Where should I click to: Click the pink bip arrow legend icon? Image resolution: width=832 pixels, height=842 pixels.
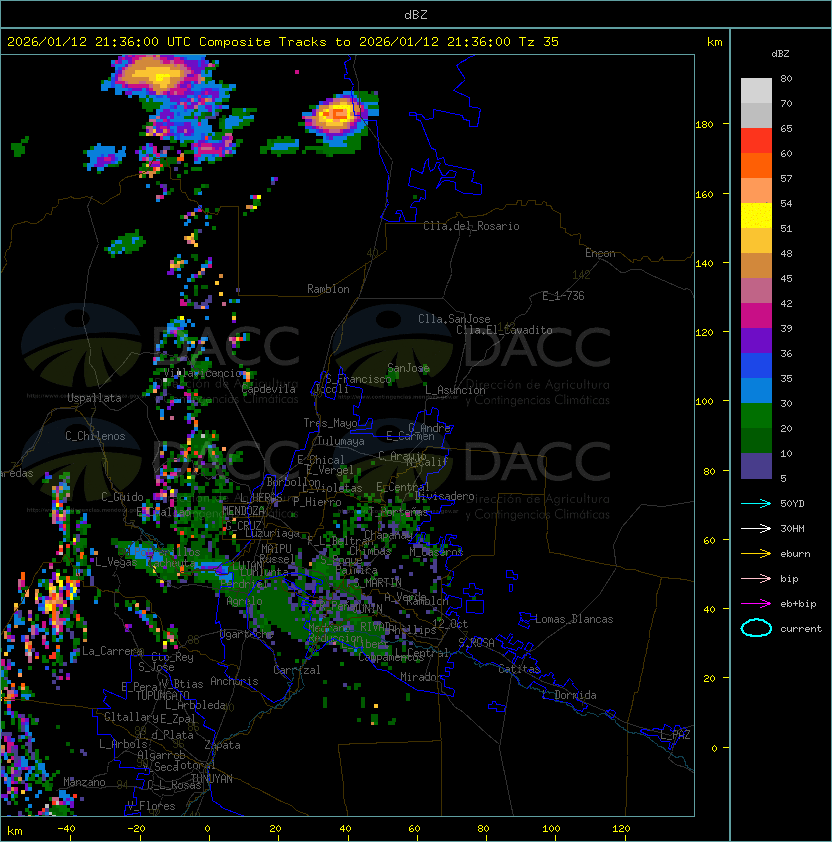tap(756, 578)
